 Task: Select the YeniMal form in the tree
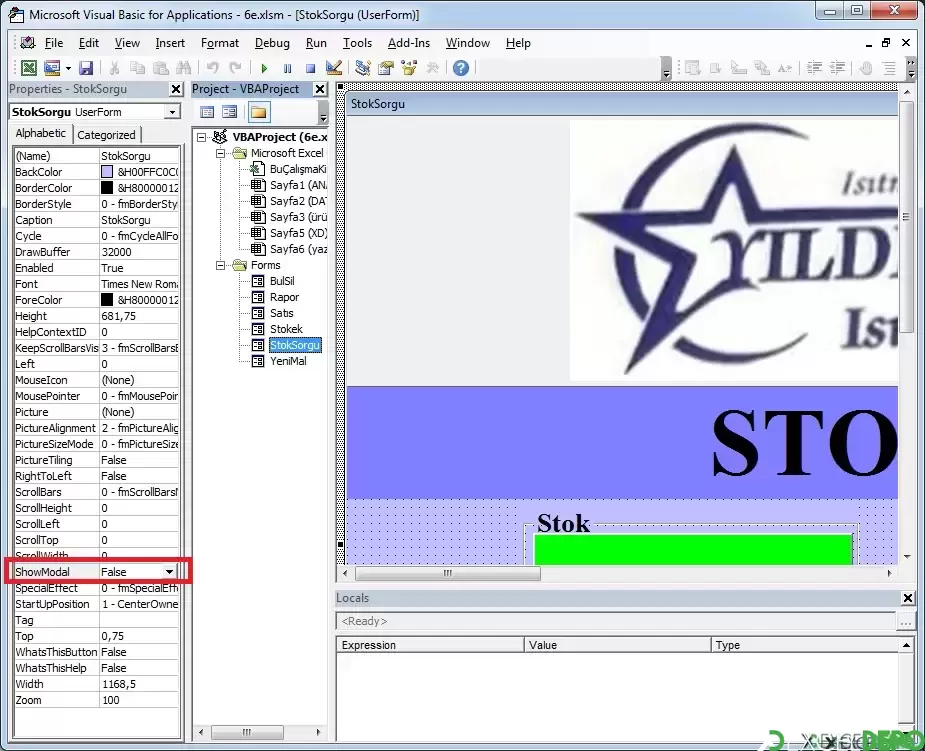288,361
